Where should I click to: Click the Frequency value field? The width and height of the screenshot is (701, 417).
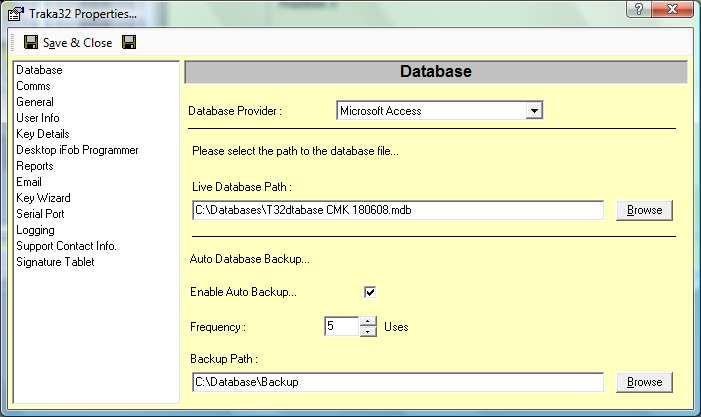[x=342, y=326]
